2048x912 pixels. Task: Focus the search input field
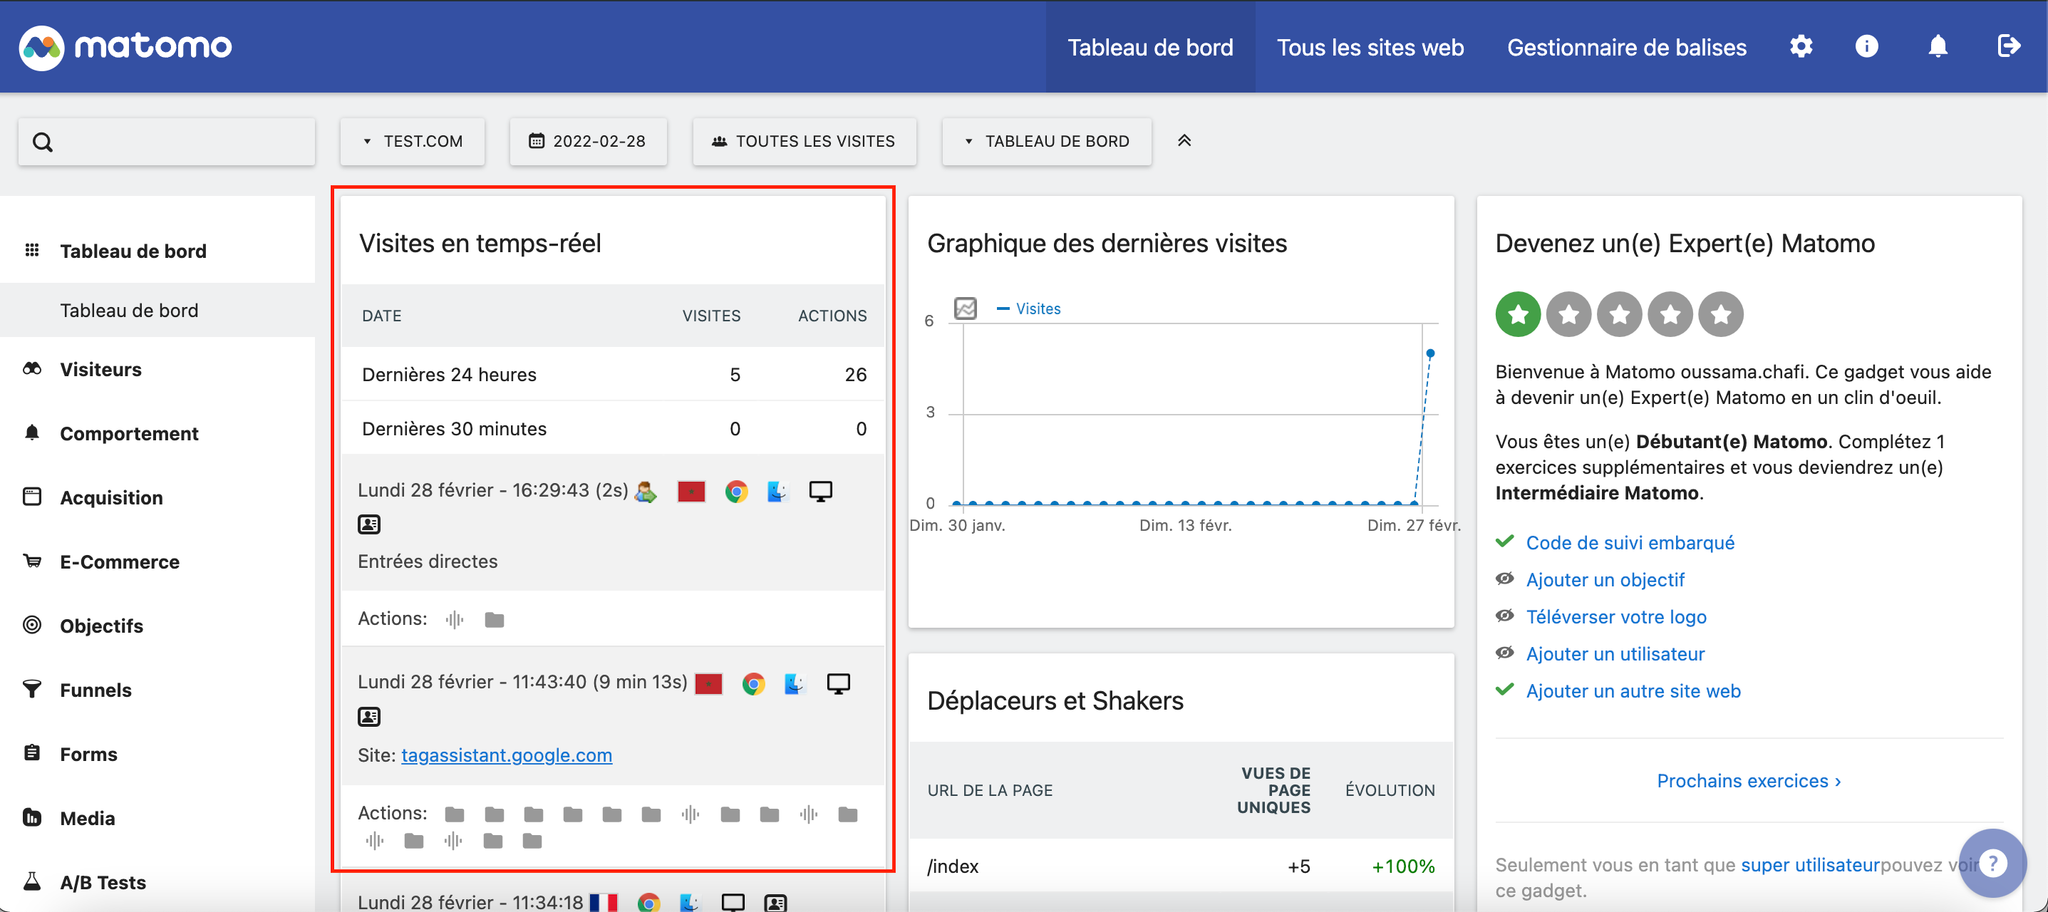pyautogui.click(x=167, y=141)
